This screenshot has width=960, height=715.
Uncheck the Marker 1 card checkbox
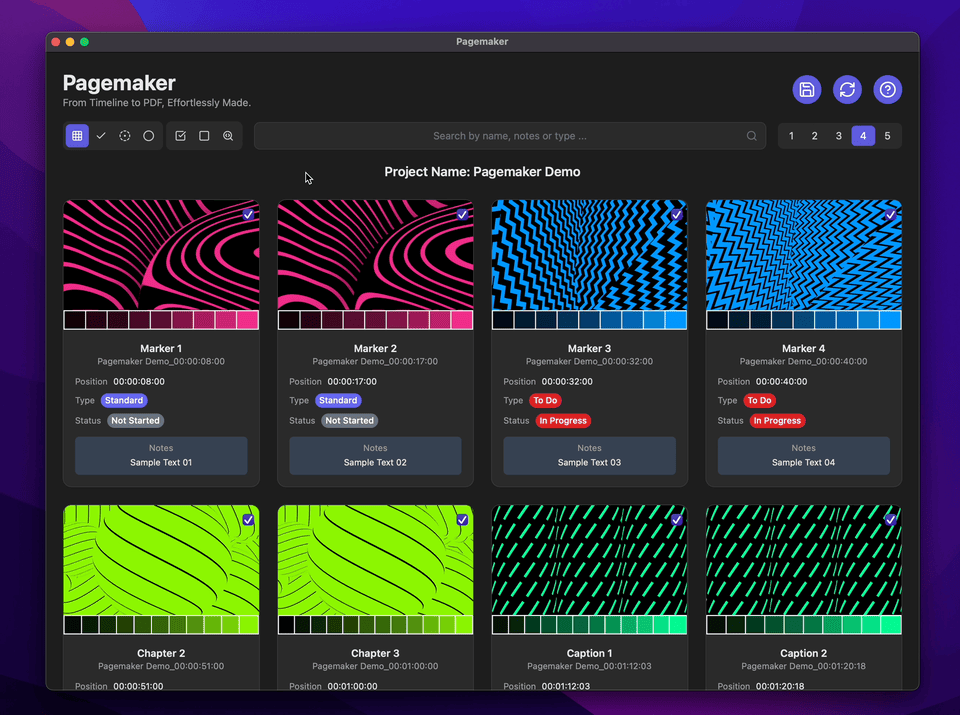(248, 214)
